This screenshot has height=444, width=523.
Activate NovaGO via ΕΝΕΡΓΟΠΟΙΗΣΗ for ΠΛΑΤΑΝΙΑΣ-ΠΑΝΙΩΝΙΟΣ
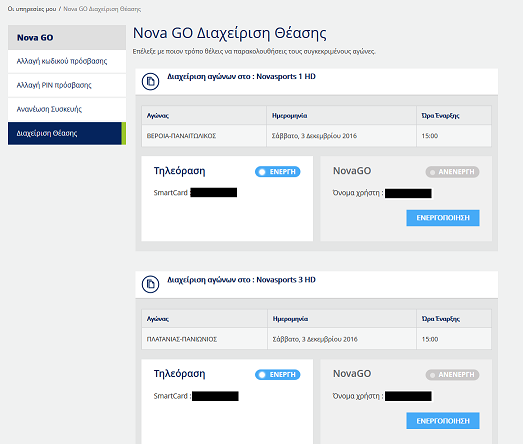pyautogui.click(x=443, y=421)
